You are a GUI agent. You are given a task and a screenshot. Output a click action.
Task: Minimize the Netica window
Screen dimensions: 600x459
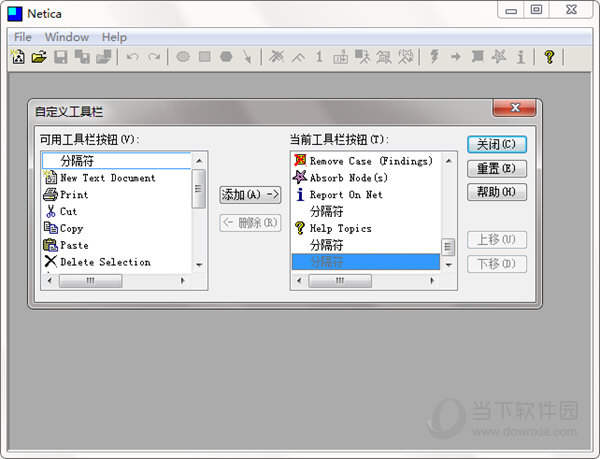[x=511, y=10]
